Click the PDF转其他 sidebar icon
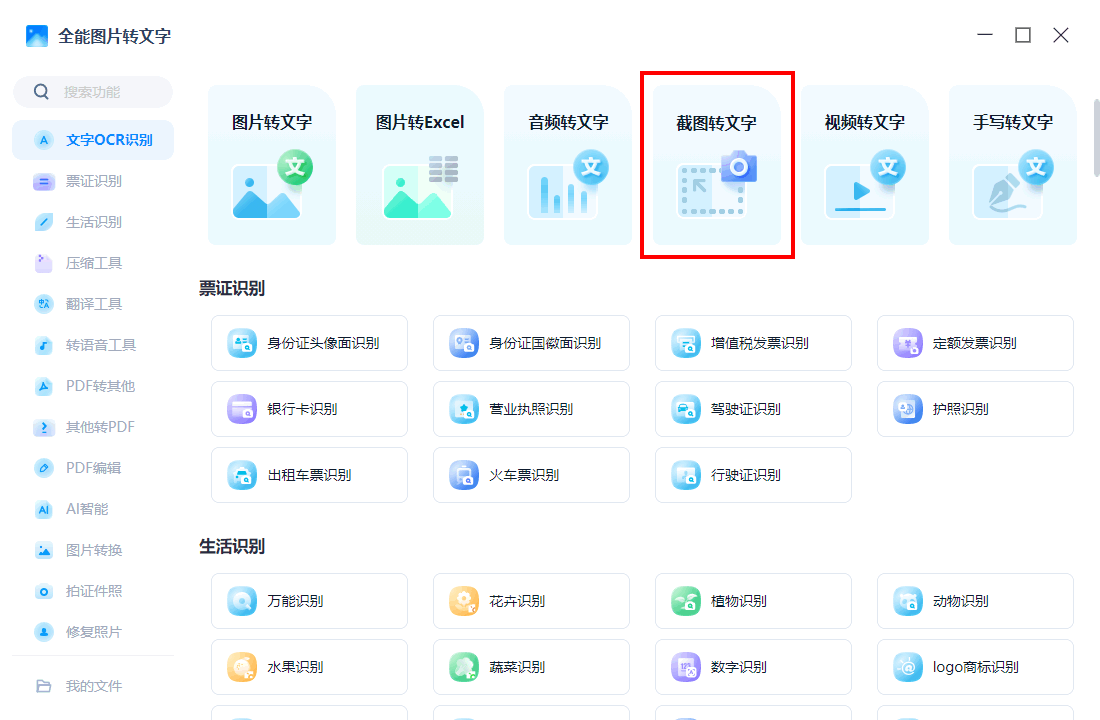The width and height of the screenshot is (1100, 720). (x=43, y=386)
